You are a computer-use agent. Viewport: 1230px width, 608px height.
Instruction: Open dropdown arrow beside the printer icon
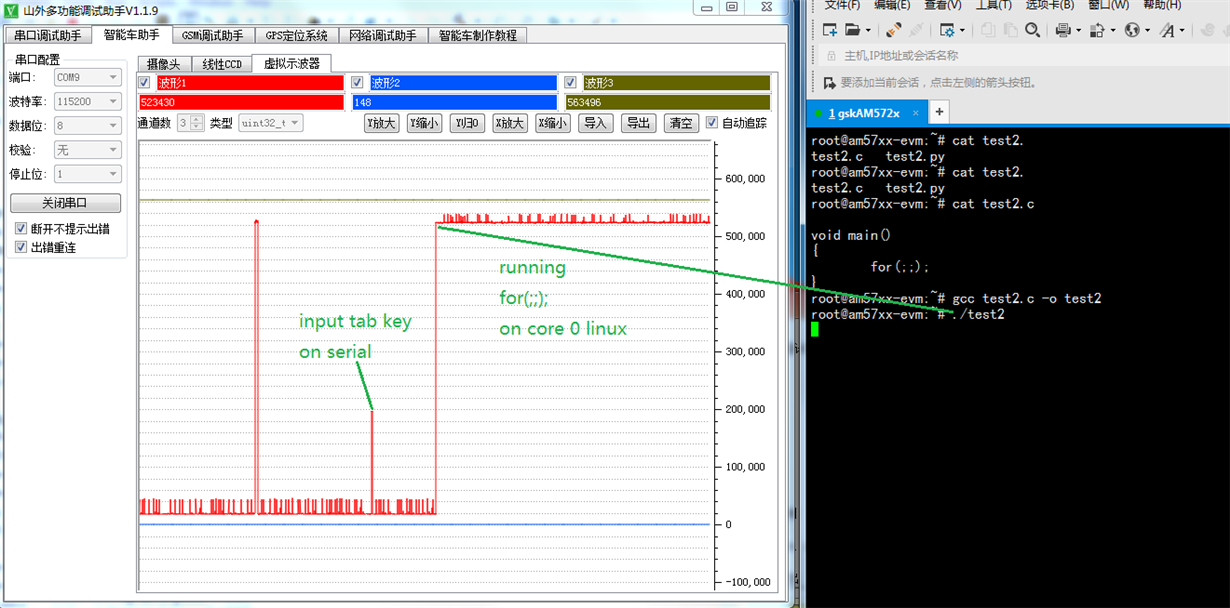tap(1078, 31)
